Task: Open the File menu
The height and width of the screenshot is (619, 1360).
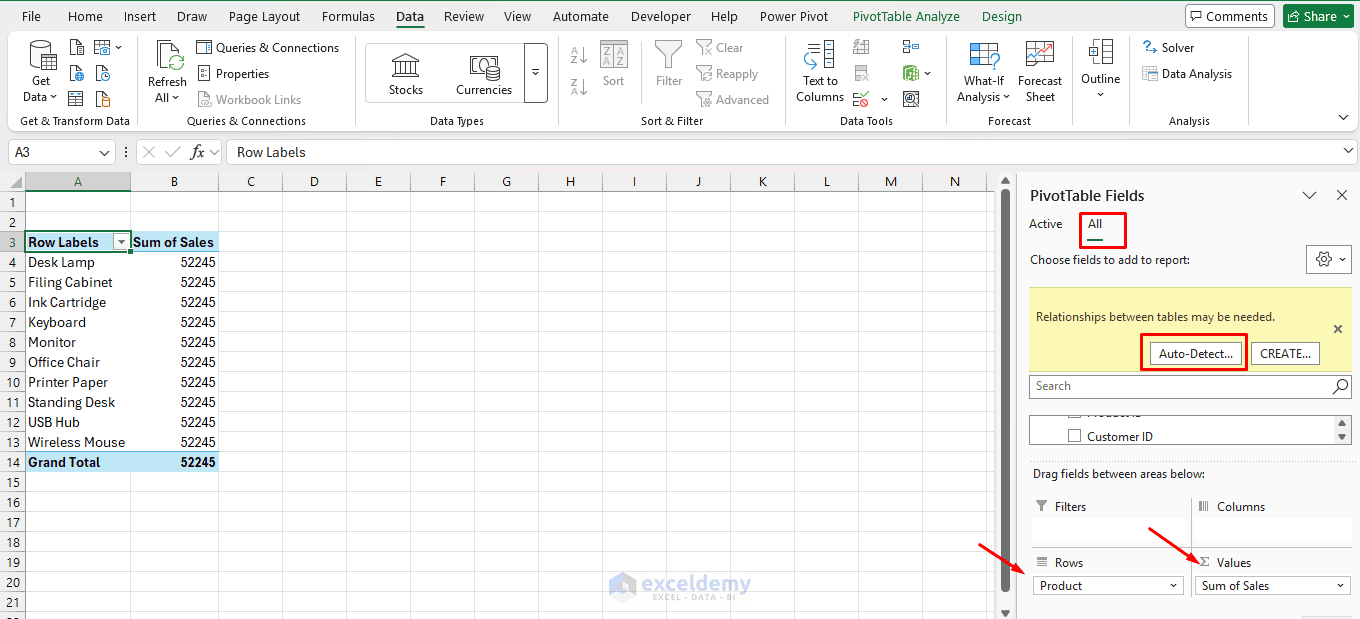Action: [x=31, y=16]
